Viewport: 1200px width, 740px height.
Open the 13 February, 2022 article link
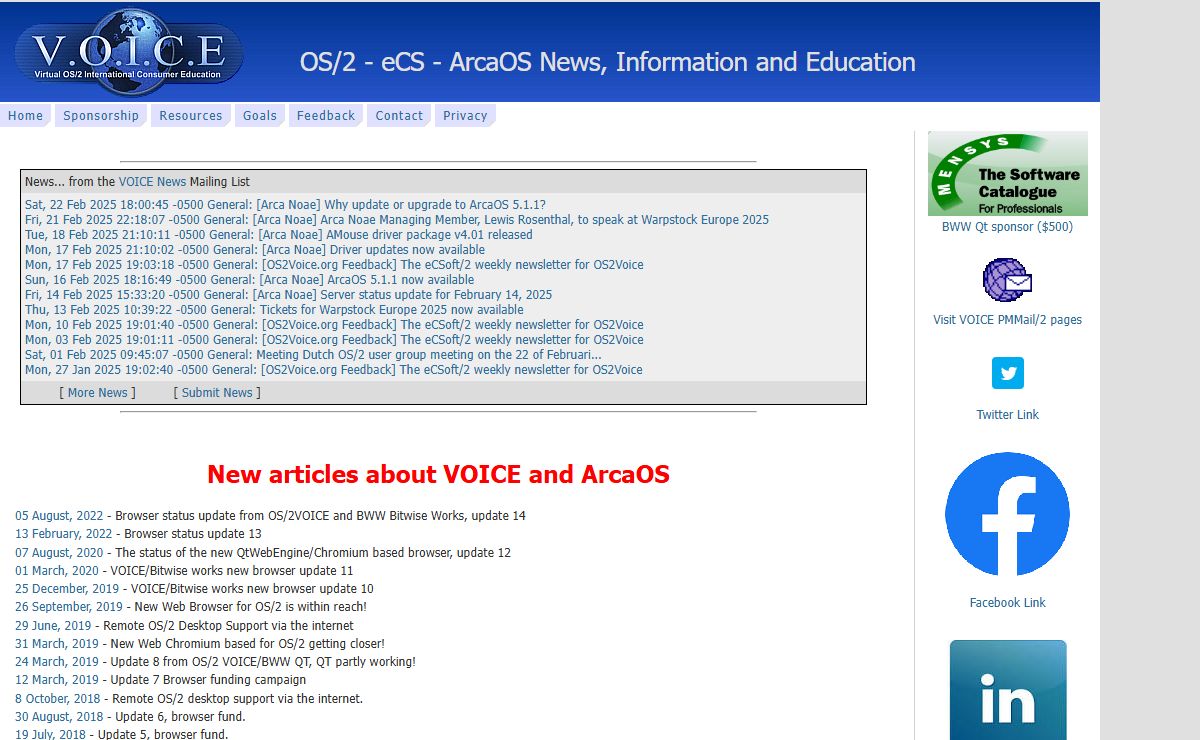coord(64,534)
